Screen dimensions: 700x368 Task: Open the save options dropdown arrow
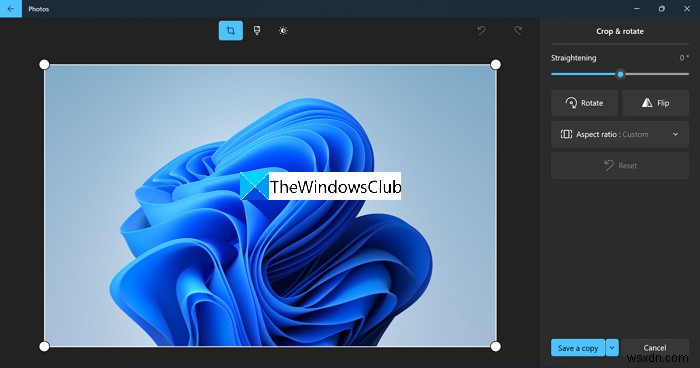[x=612, y=348]
